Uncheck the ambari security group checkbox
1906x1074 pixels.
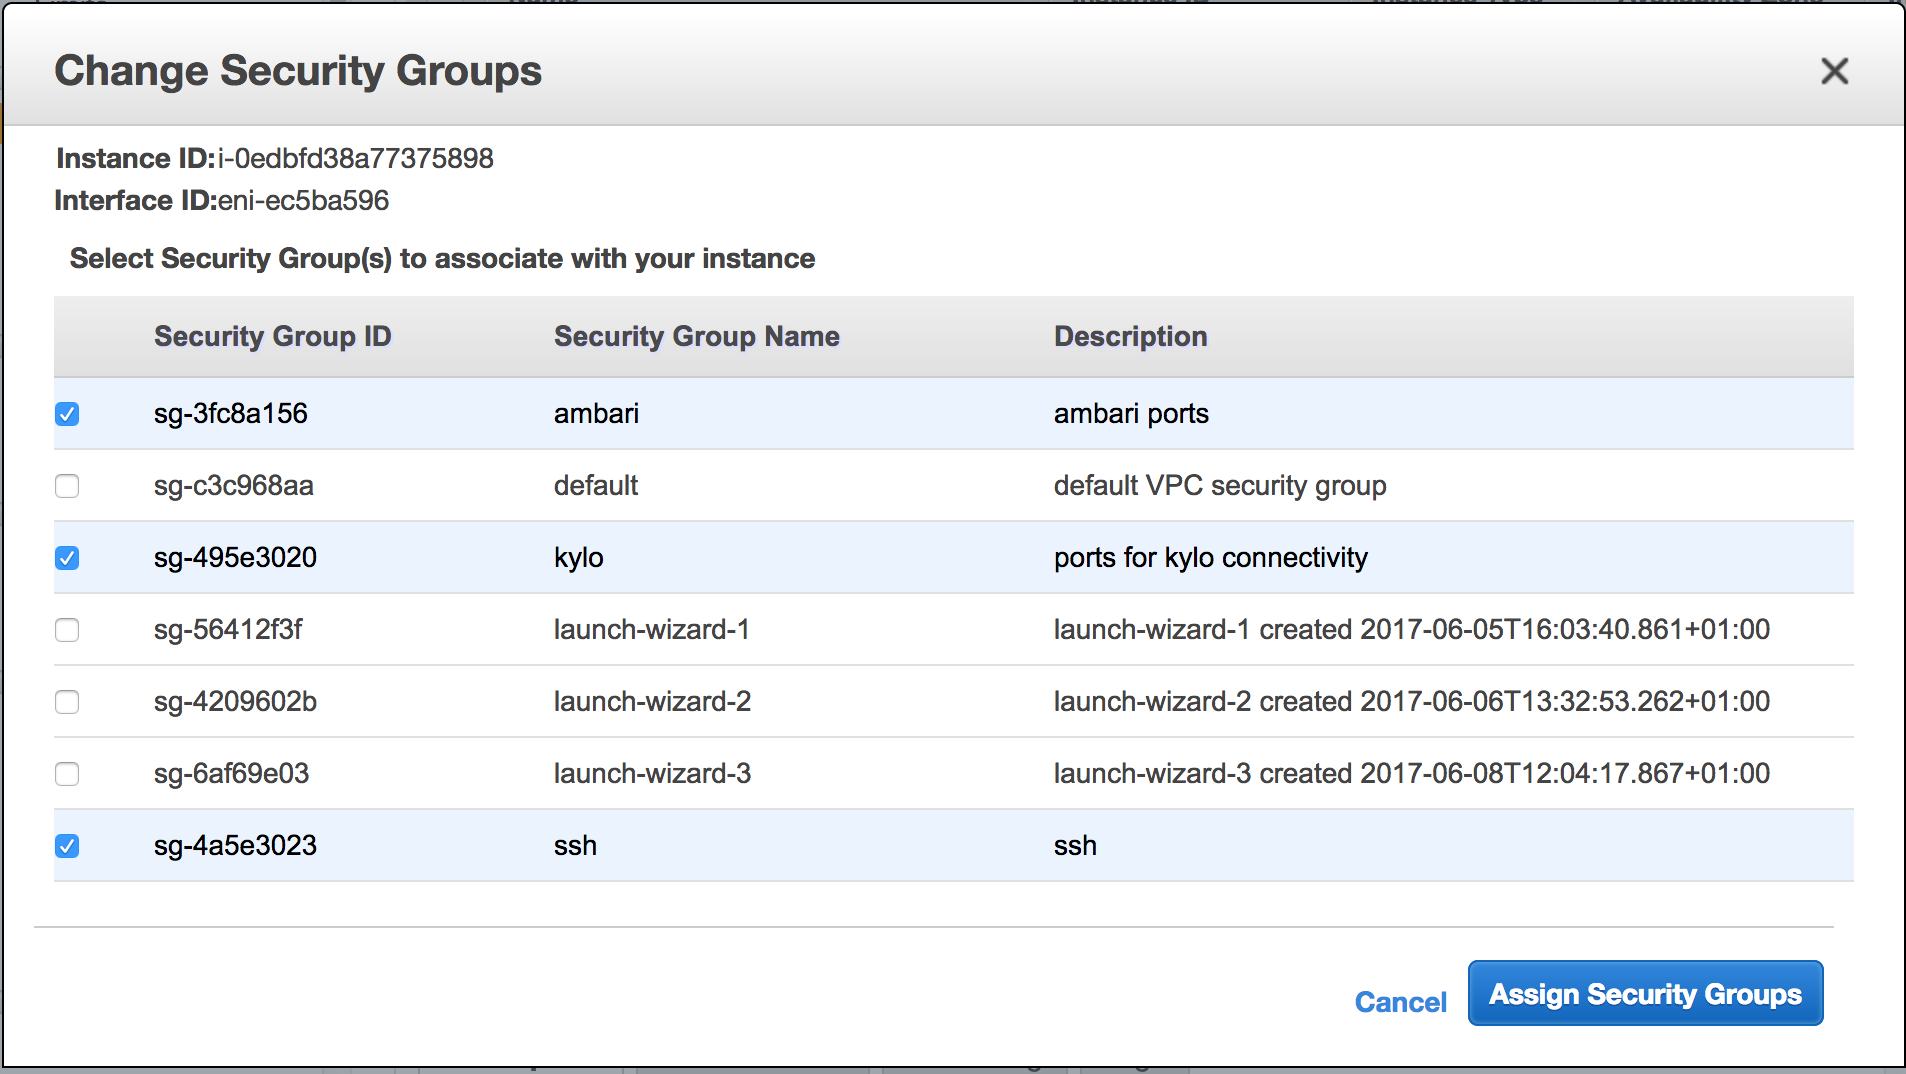pos(67,414)
